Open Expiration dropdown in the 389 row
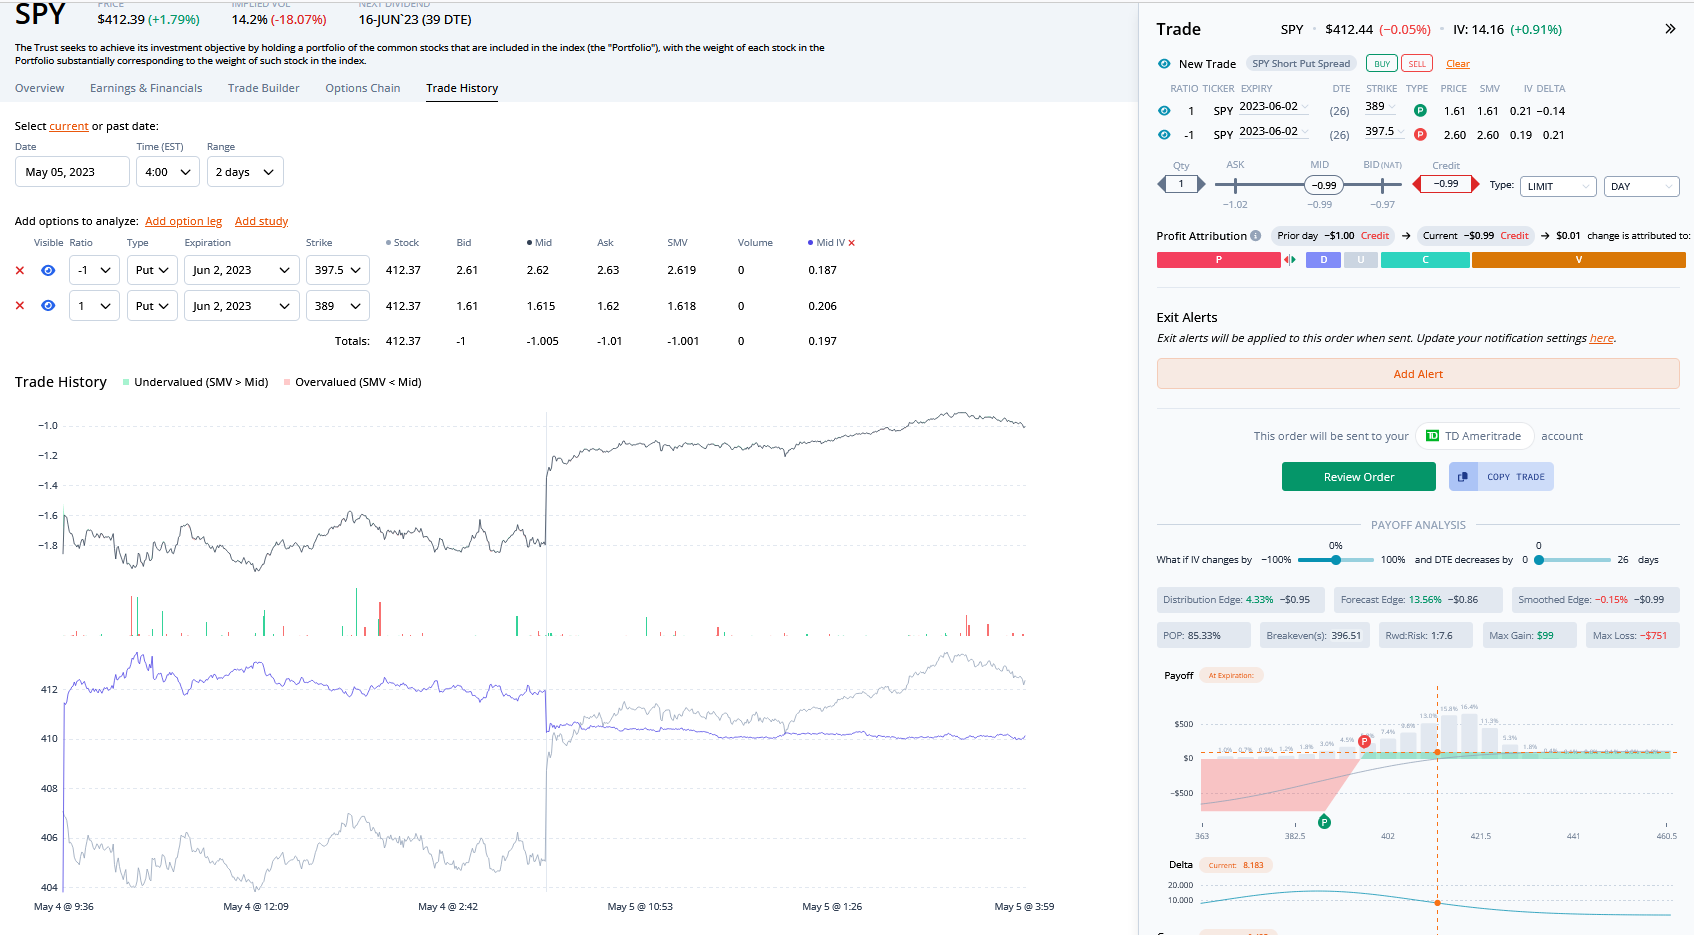The height and width of the screenshot is (935, 1694). coord(242,306)
